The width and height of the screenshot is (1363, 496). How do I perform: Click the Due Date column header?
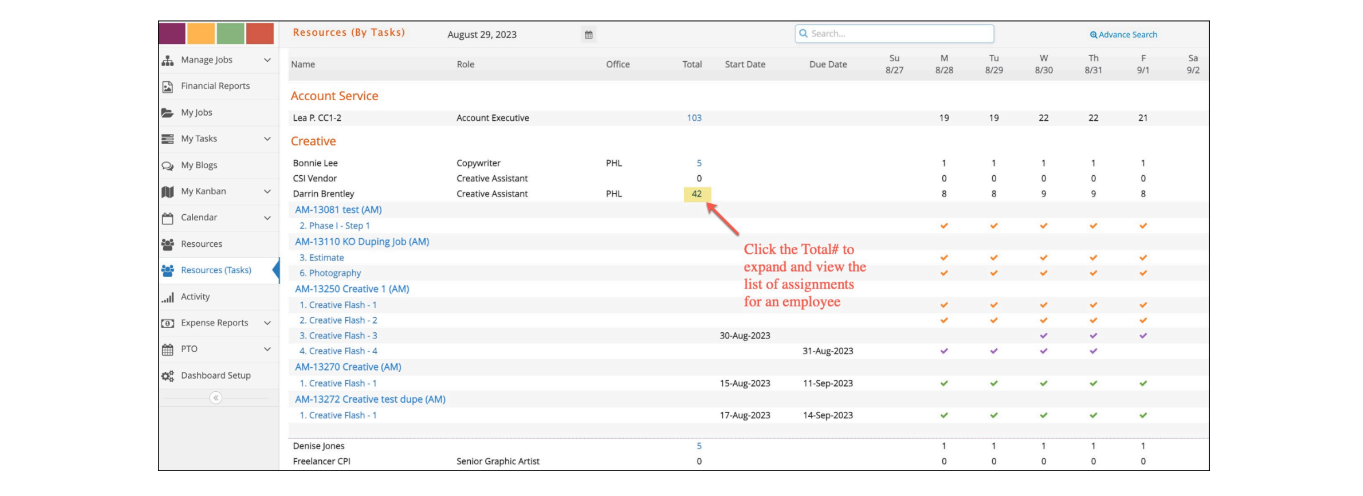[x=828, y=65]
